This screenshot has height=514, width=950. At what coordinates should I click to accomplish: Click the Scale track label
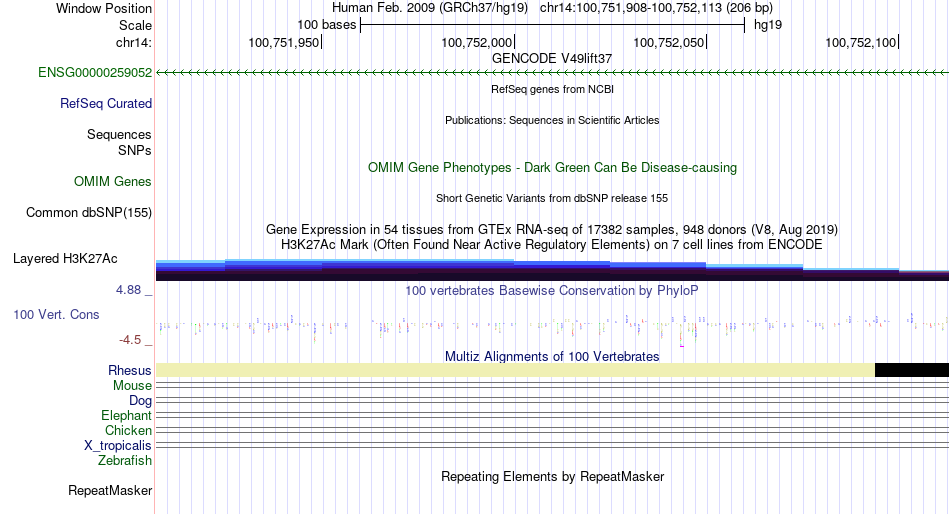coord(135,25)
